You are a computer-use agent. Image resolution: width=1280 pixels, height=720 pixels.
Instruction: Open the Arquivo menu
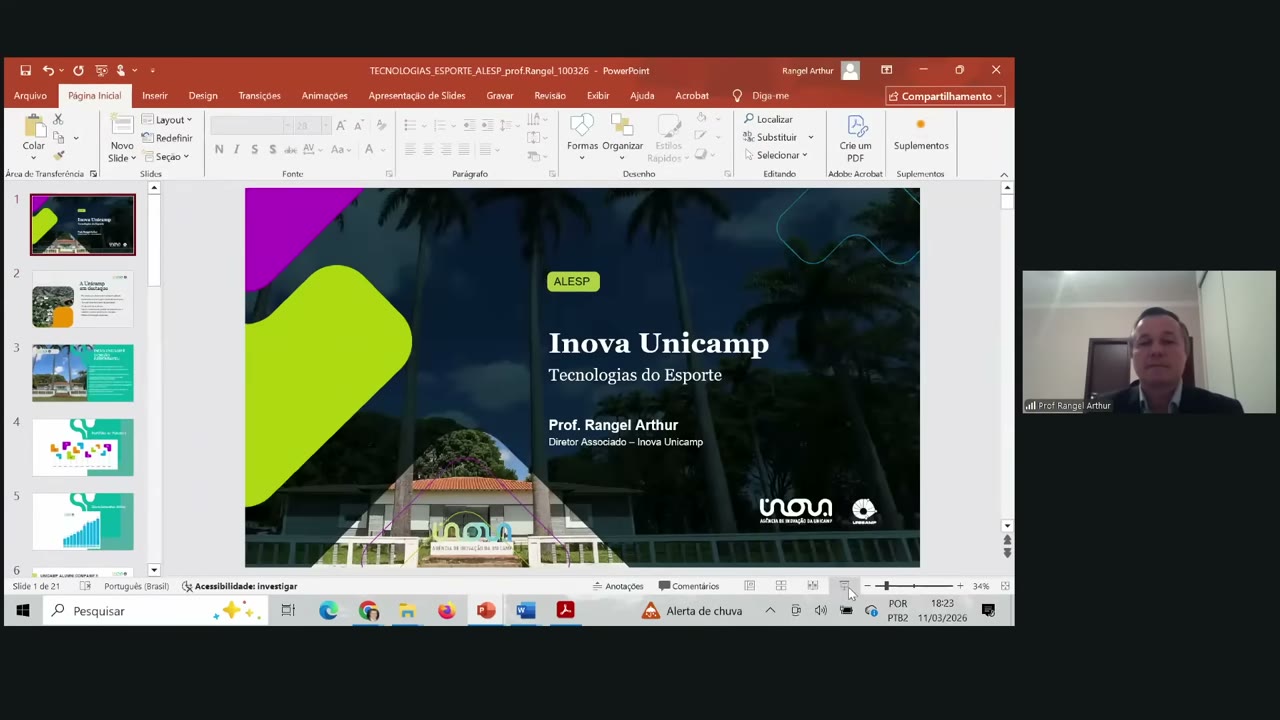click(x=30, y=96)
